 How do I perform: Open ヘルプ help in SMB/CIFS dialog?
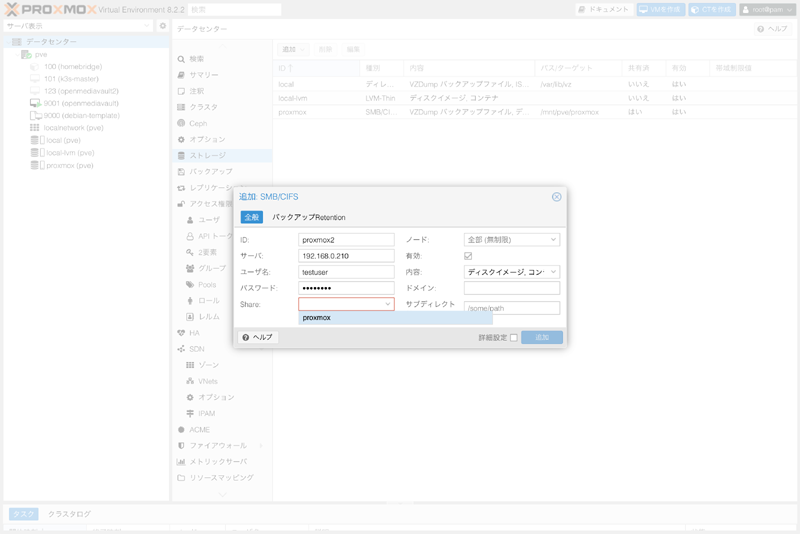258,337
